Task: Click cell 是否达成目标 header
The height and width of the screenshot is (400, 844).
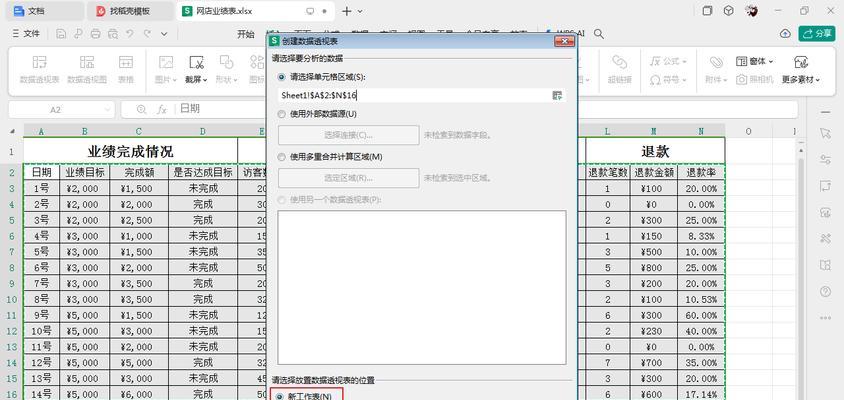Action: tap(202, 172)
